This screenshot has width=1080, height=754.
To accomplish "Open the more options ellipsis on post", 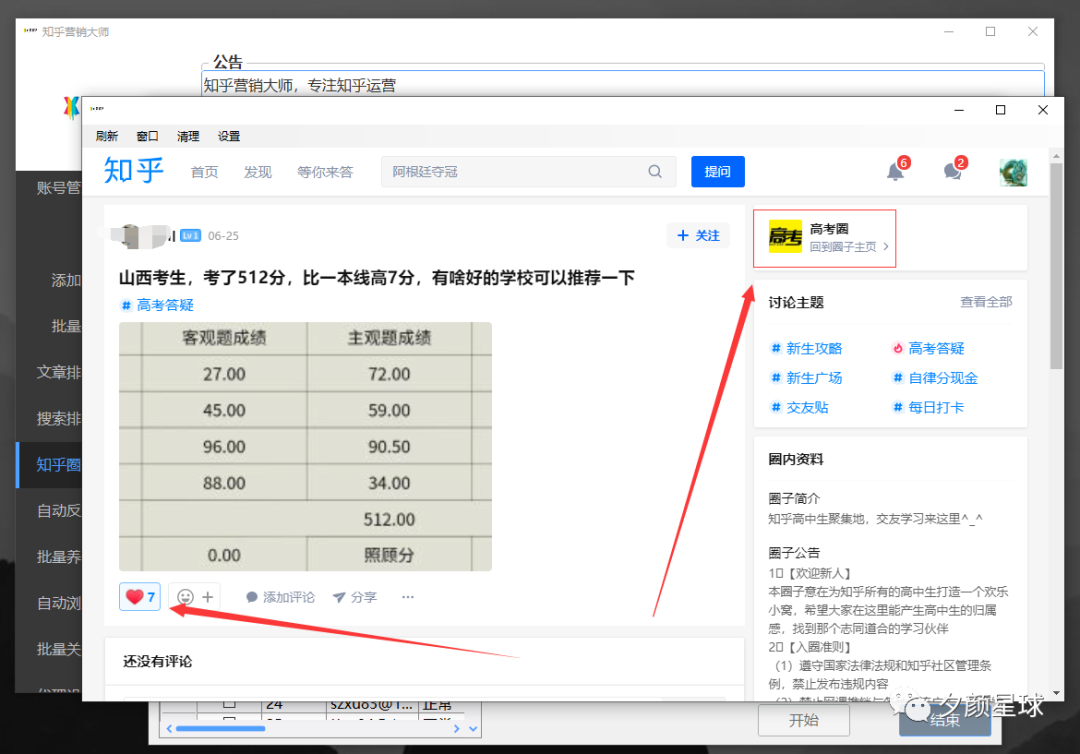I will 408,597.
